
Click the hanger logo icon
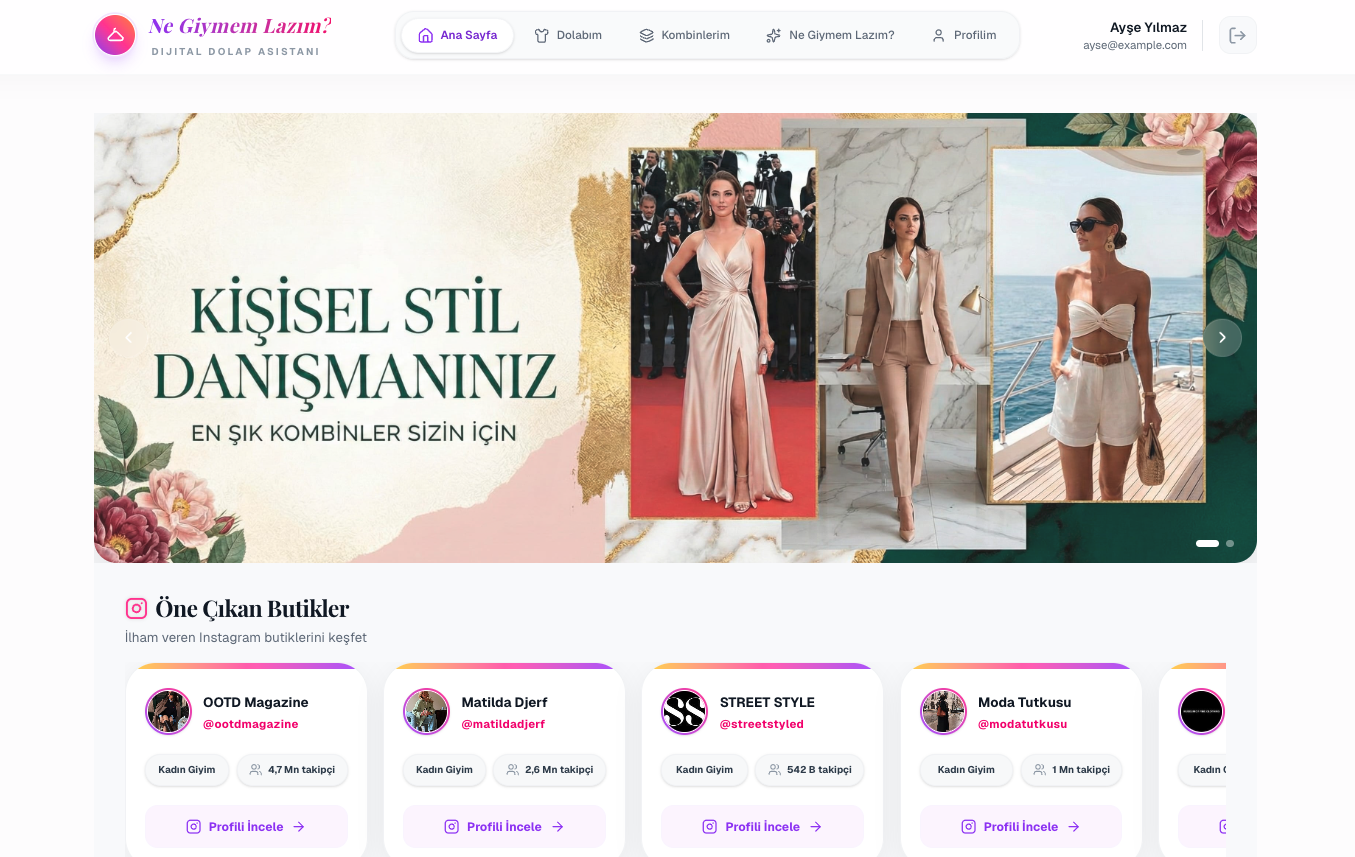(x=115, y=35)
